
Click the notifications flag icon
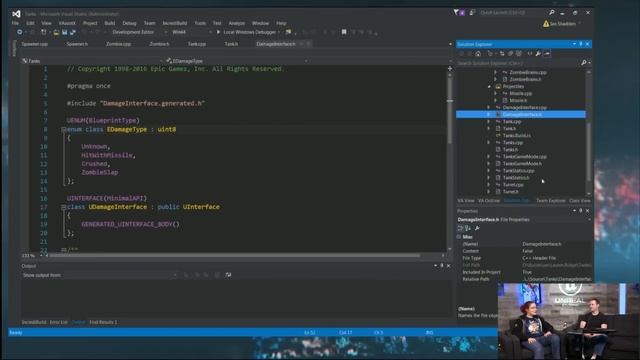pyautogui.click(x=456, y=13)
